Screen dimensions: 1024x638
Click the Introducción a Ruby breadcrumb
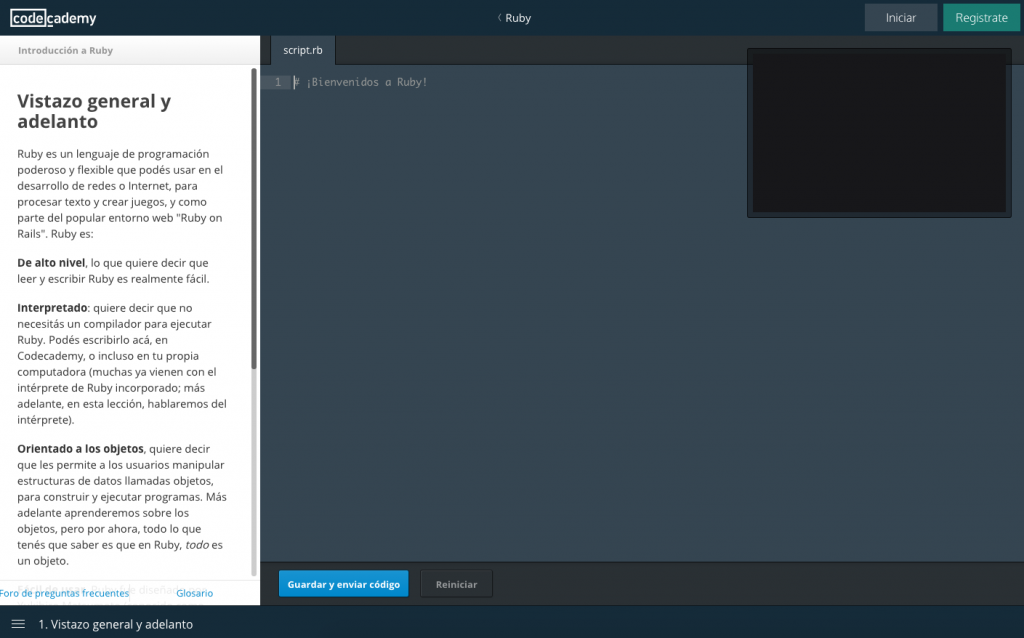(x=65, y=50)
